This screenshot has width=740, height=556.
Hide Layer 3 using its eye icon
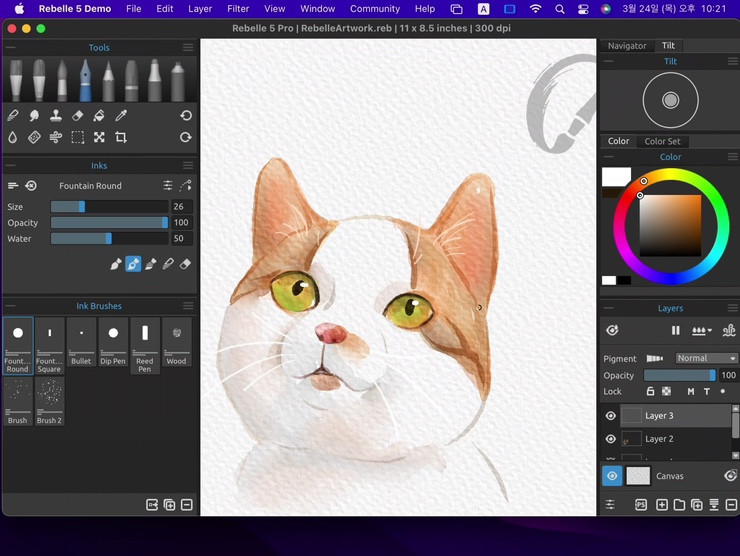(x=611, y=416)
